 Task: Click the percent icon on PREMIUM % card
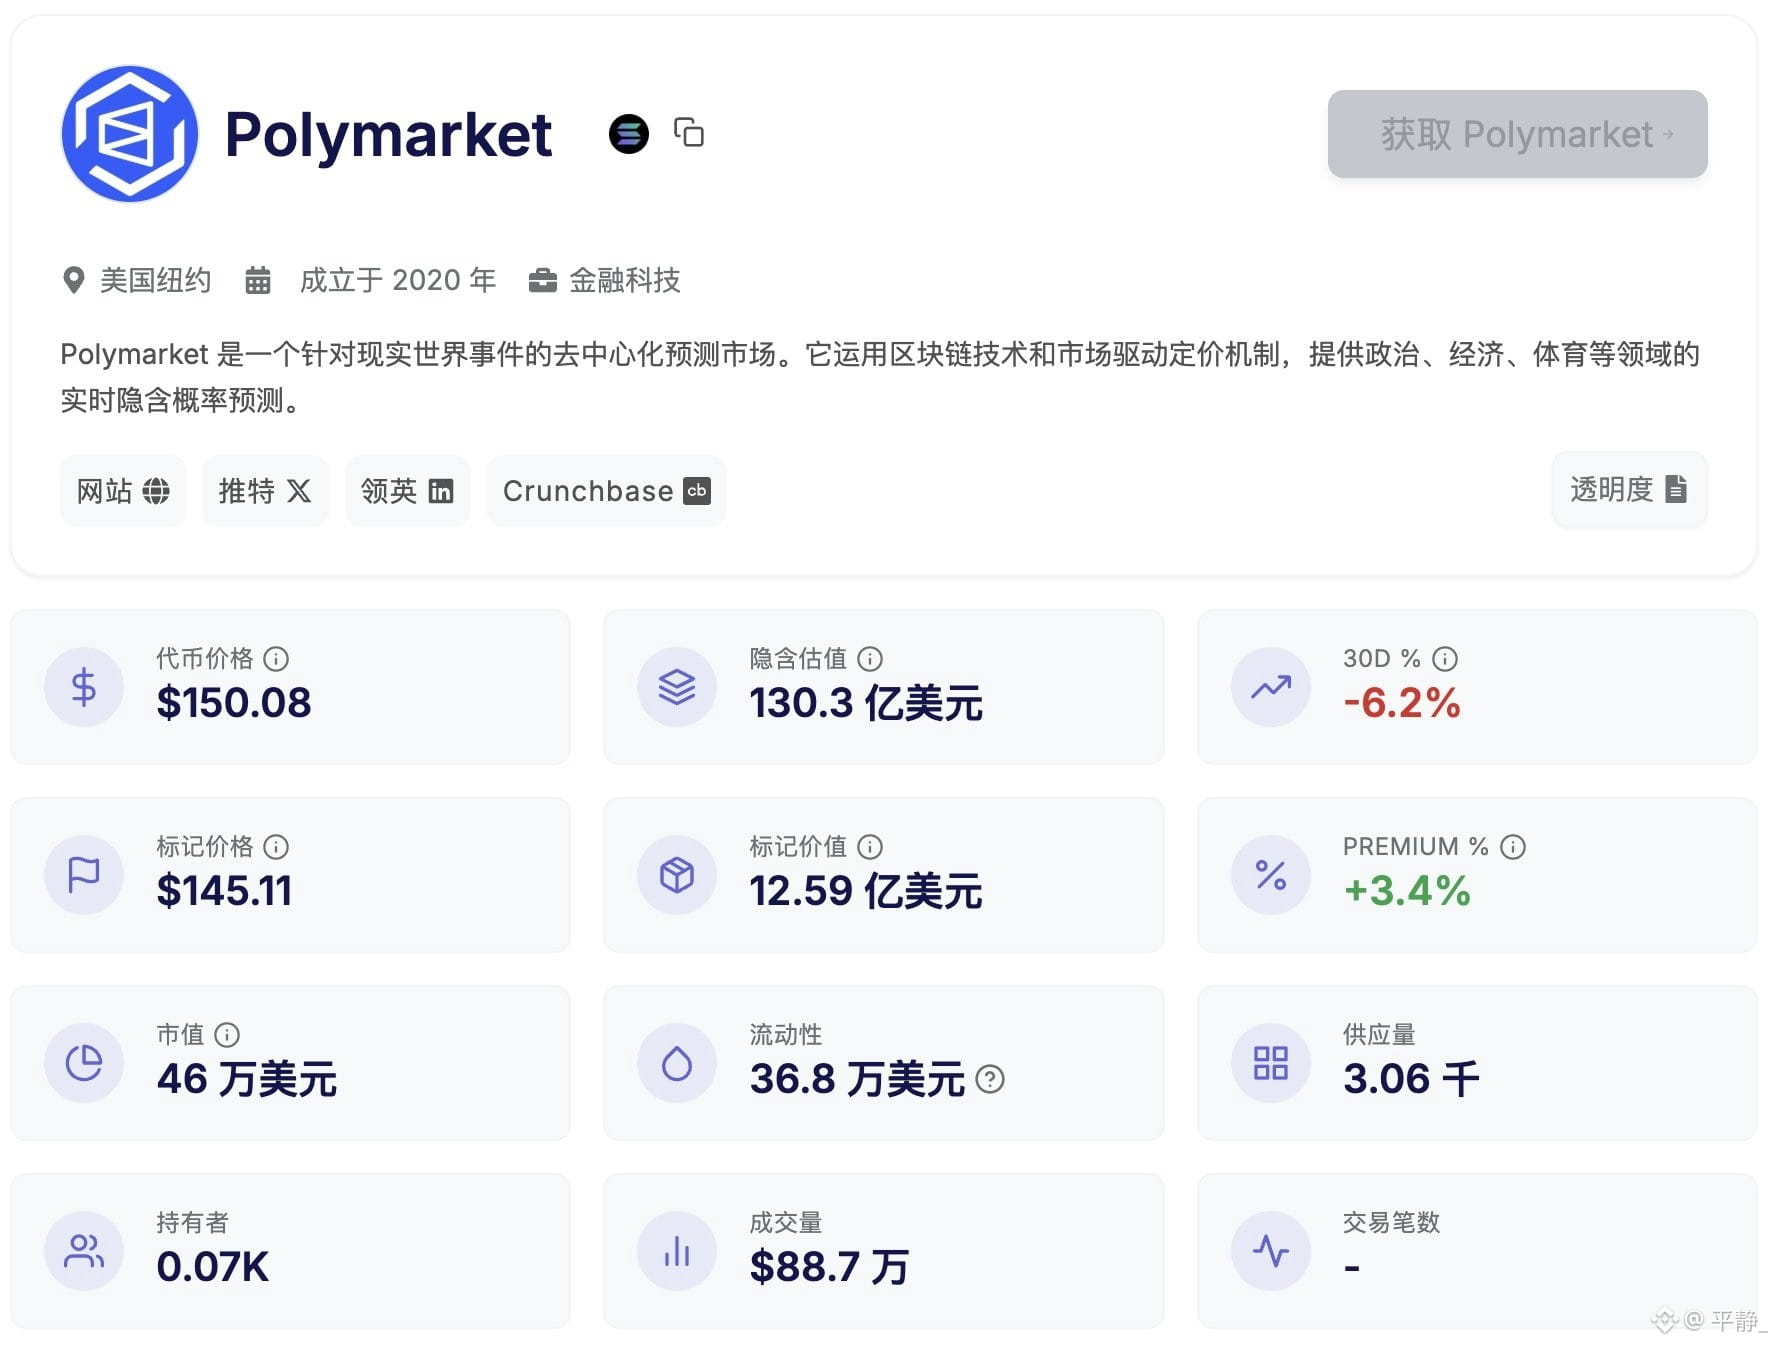coord(1271,875)
